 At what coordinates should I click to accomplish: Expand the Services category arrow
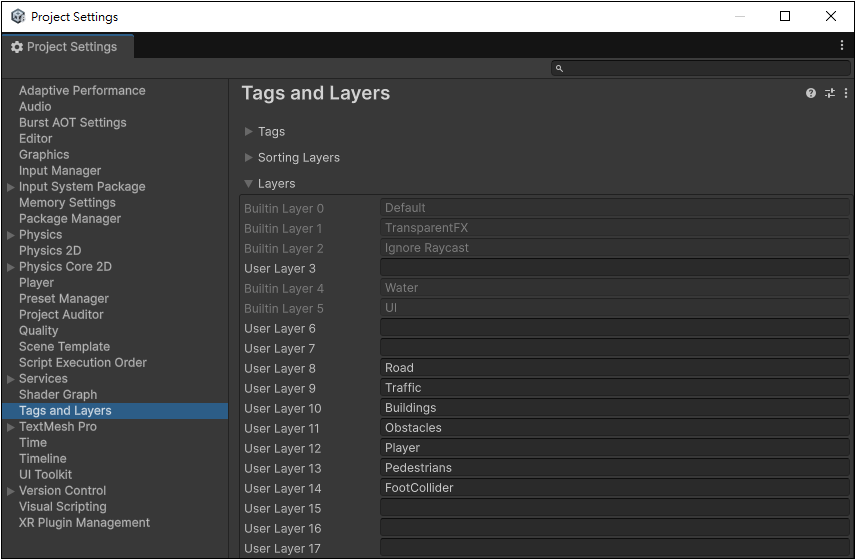(x=10, y=379)
